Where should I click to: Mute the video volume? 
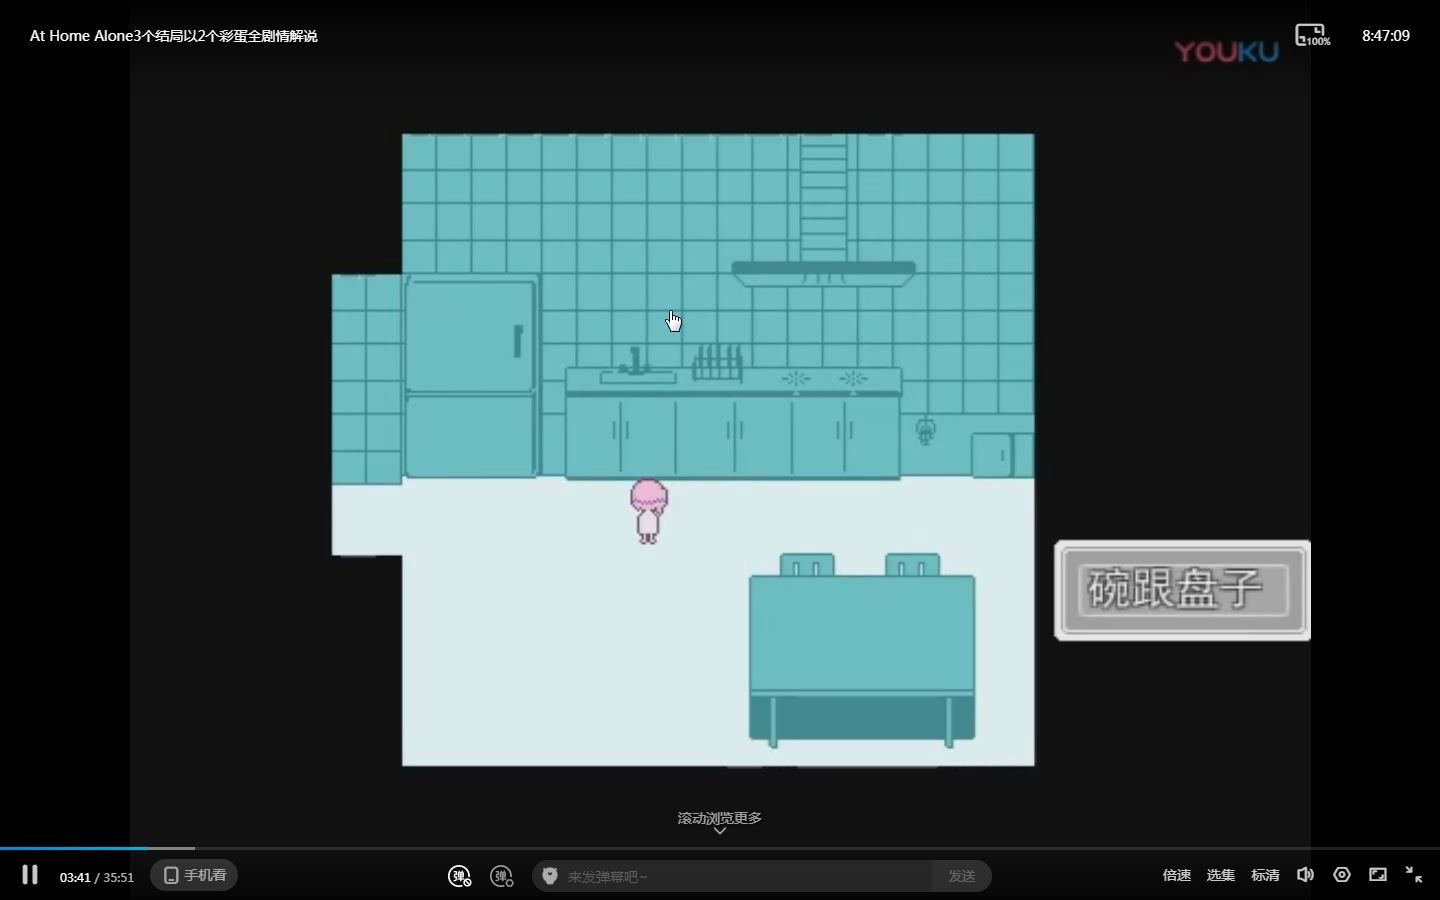point(1305,875)
